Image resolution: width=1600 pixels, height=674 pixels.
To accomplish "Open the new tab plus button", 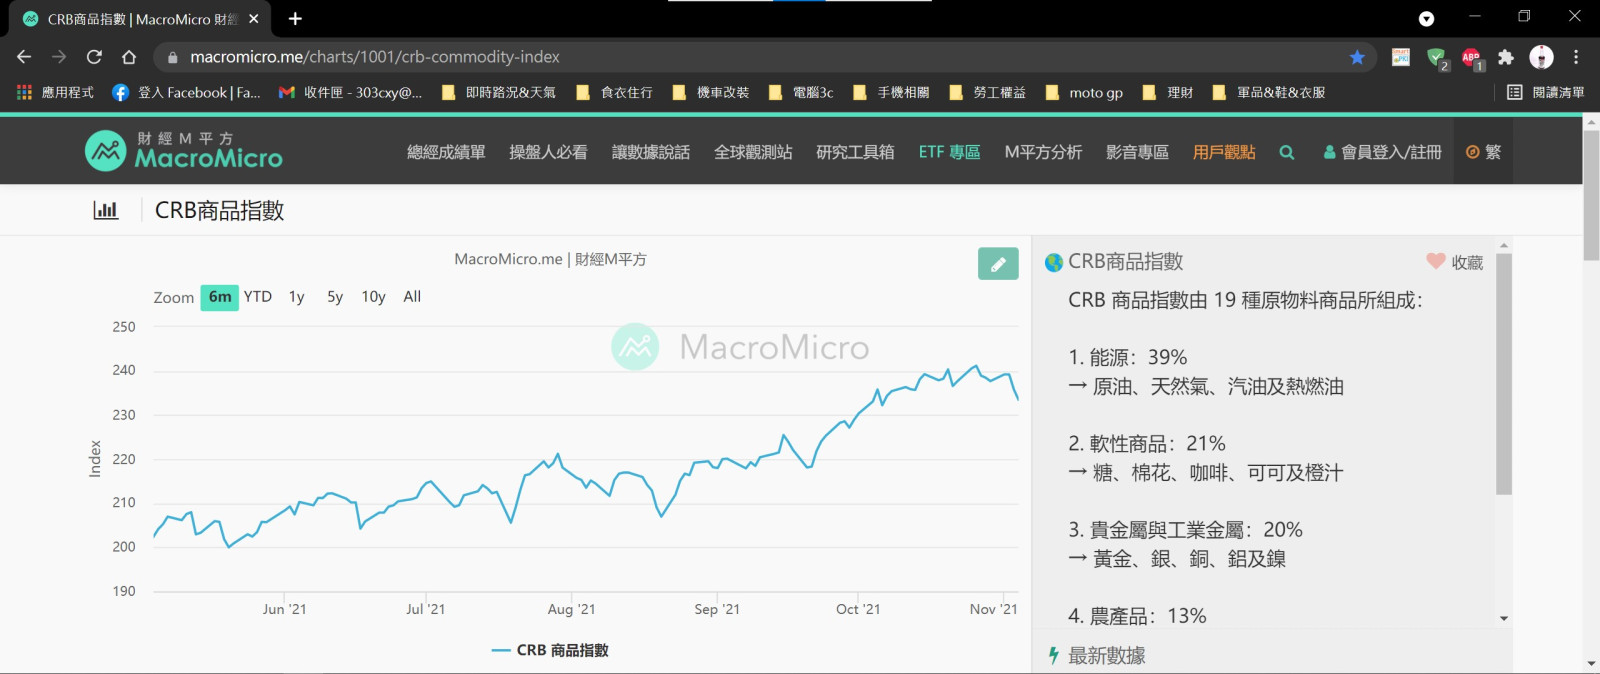I will click(295, 19).
